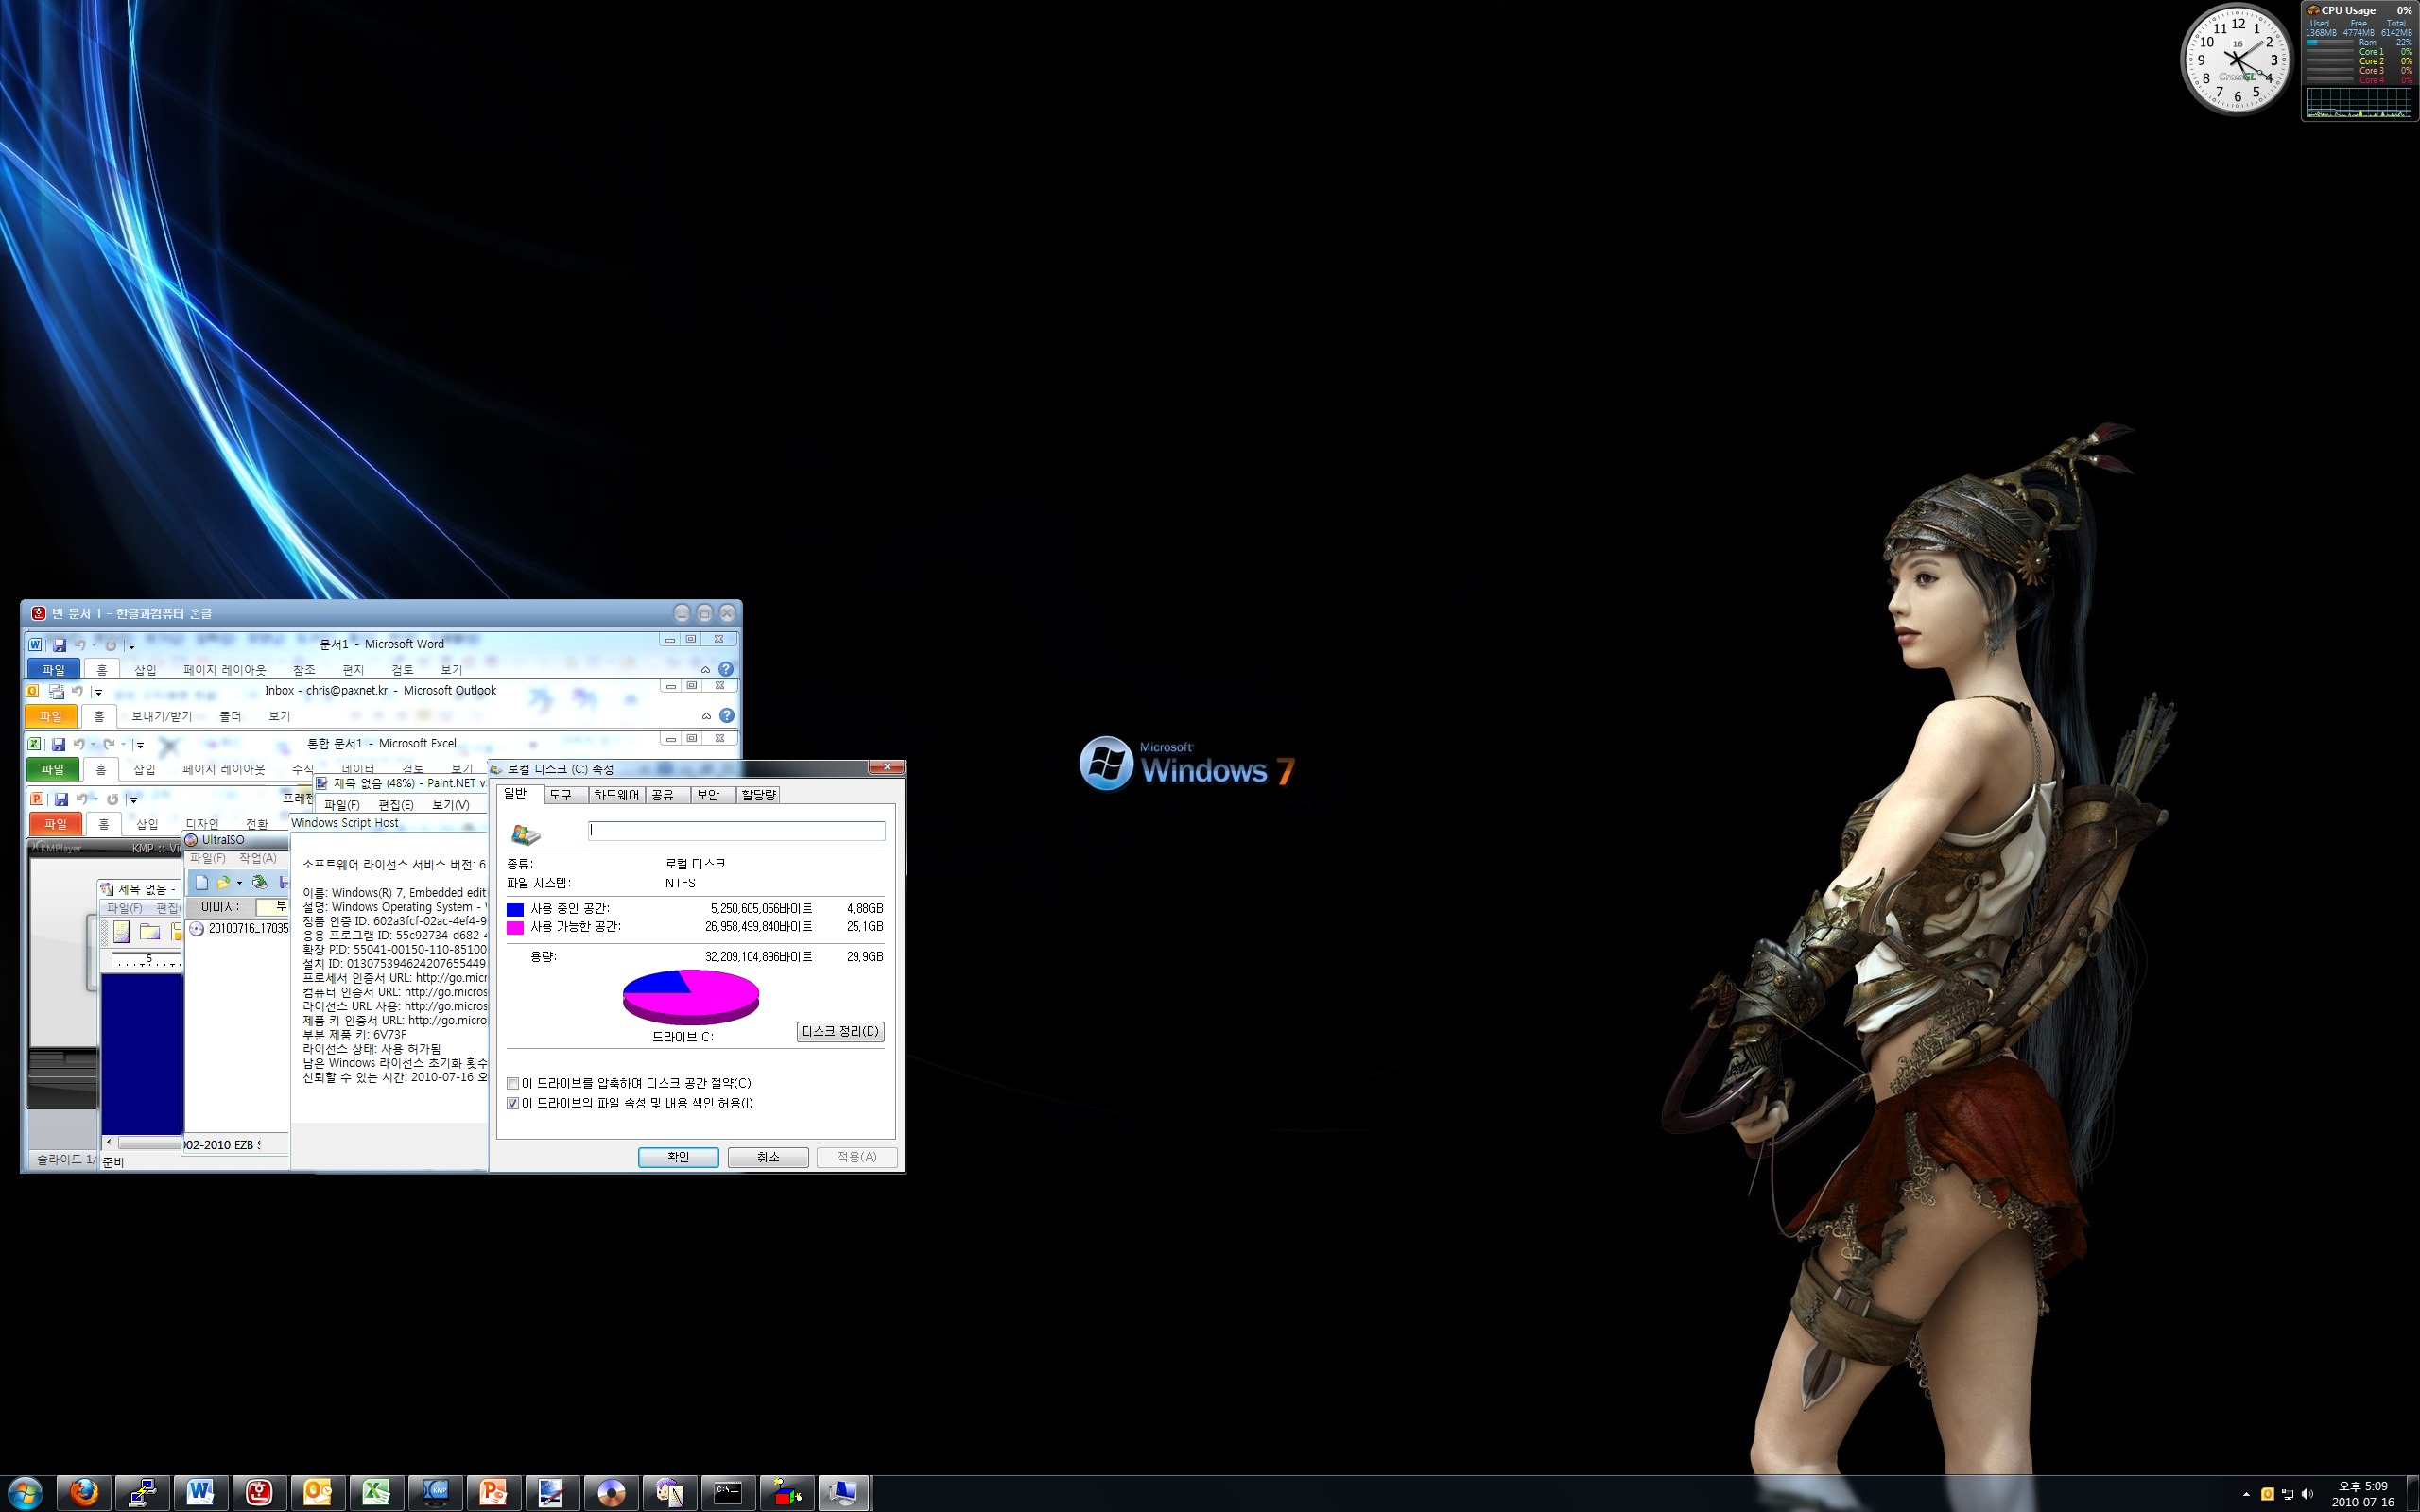Switch to Excel via the taskbar
The height and width of the screenshot is (1512, 2420).
point(376,1493)
